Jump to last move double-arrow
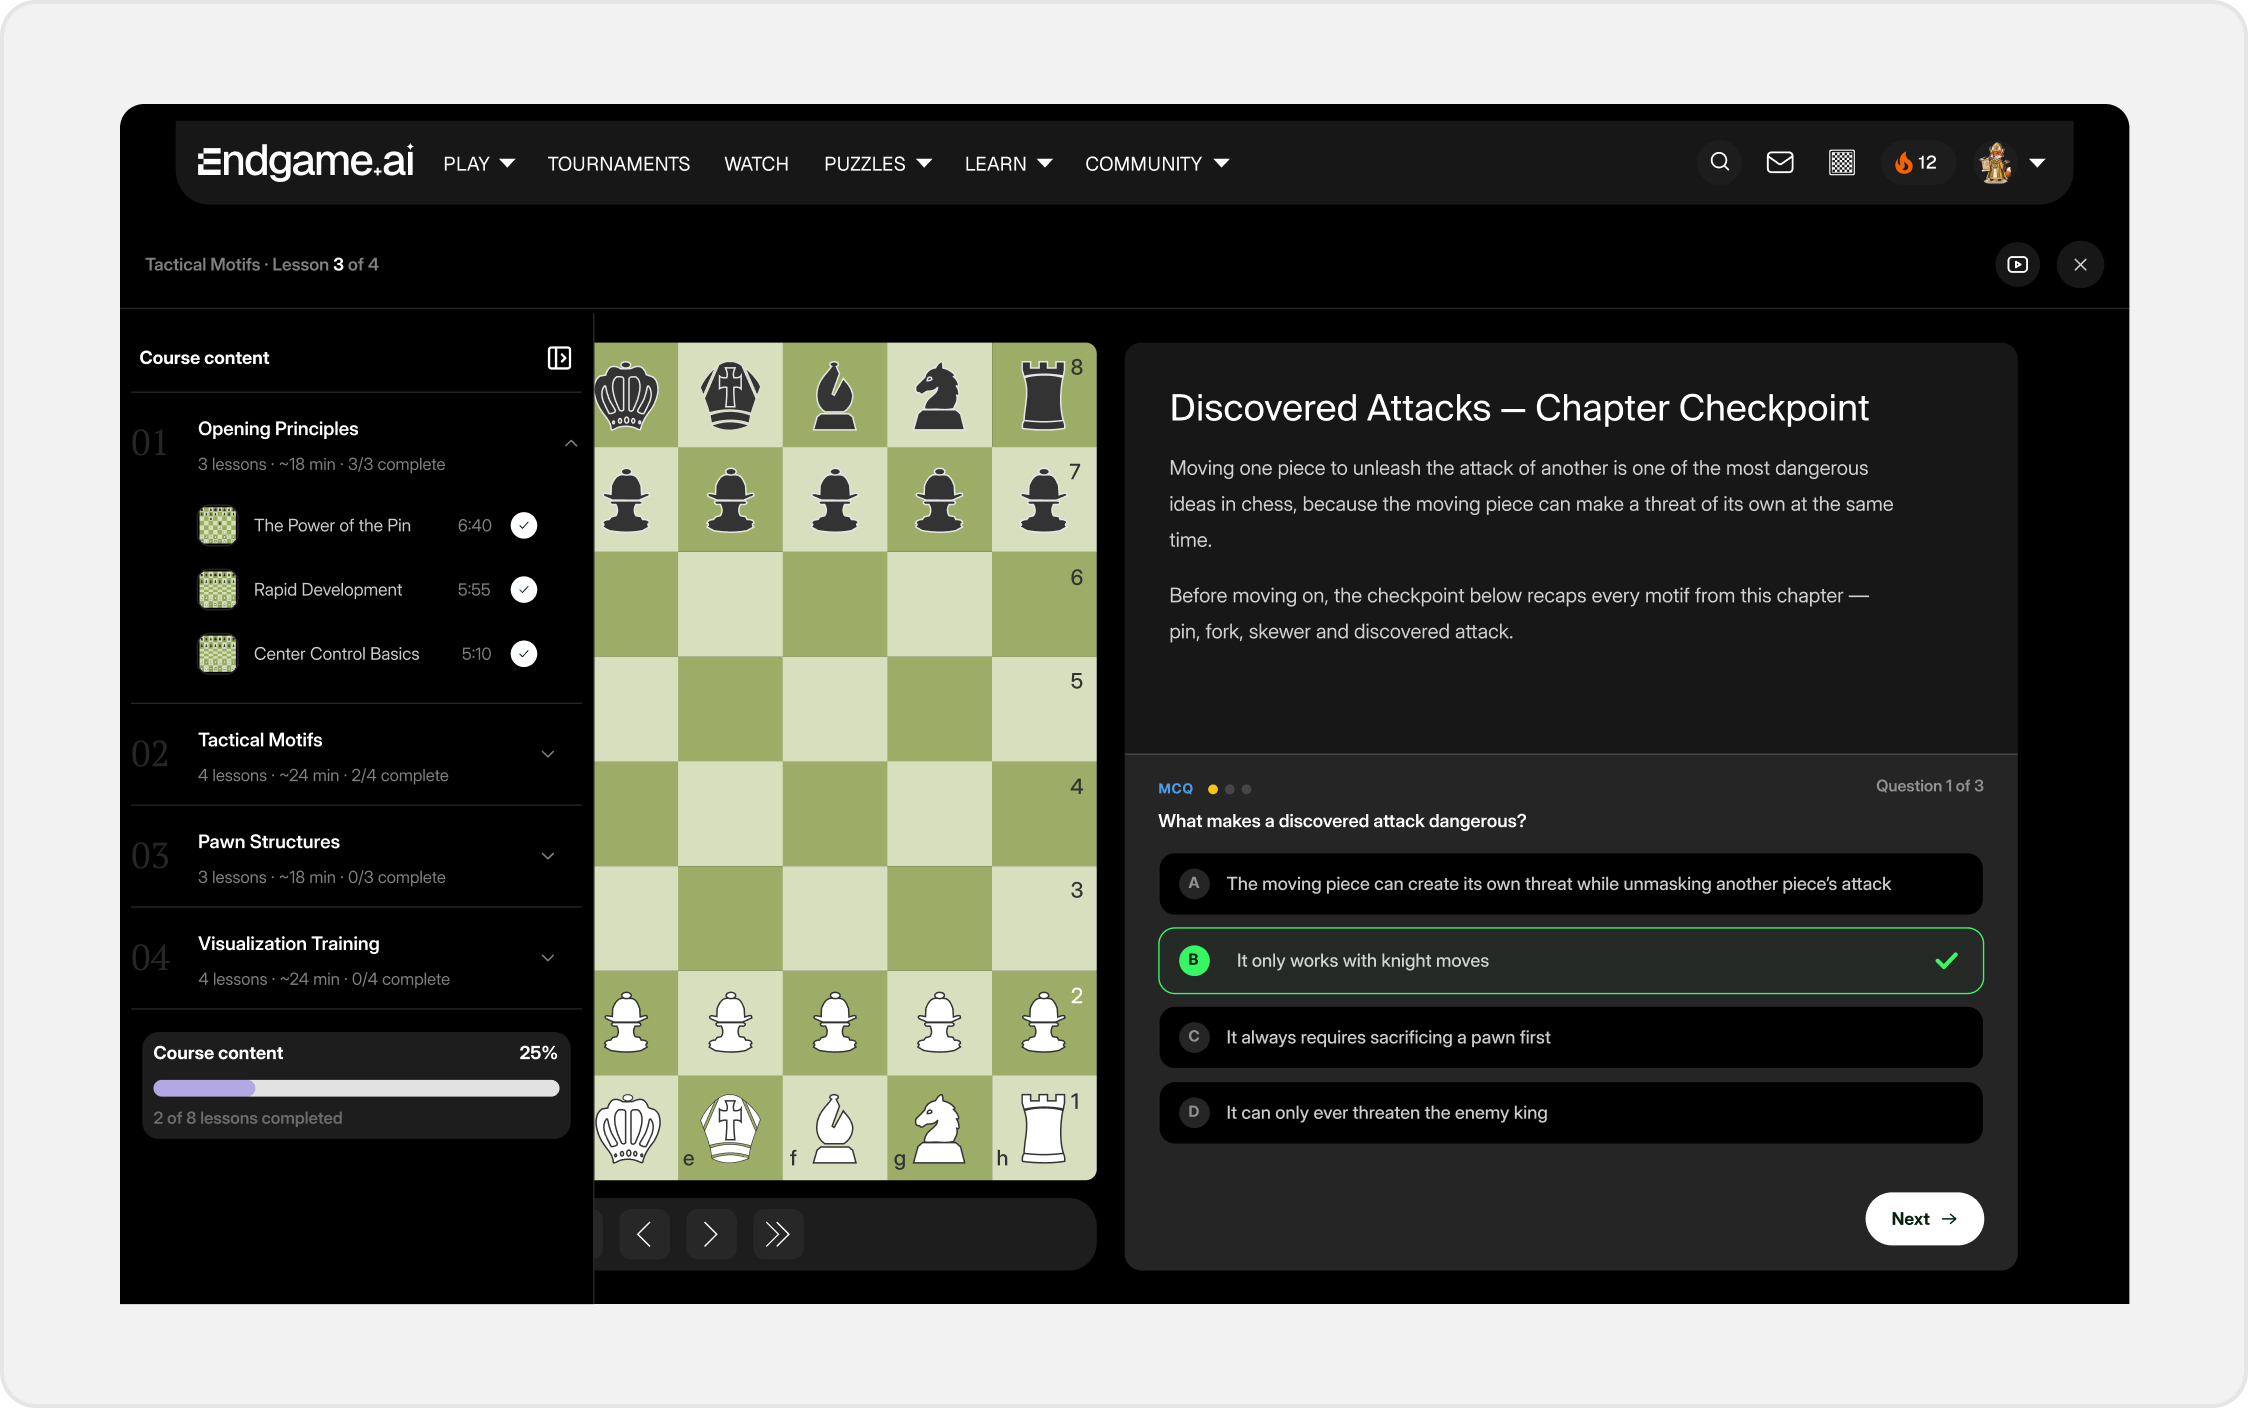The width and height of the screenshot is (2248, 1408). pos(778,1234)
